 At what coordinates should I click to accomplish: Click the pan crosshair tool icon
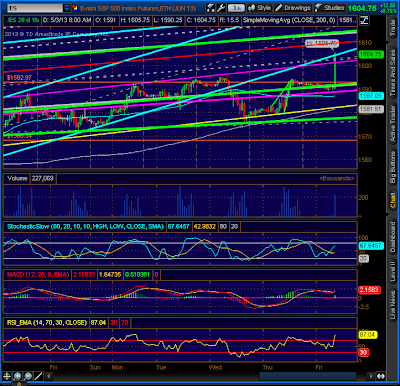pos(7,376)
